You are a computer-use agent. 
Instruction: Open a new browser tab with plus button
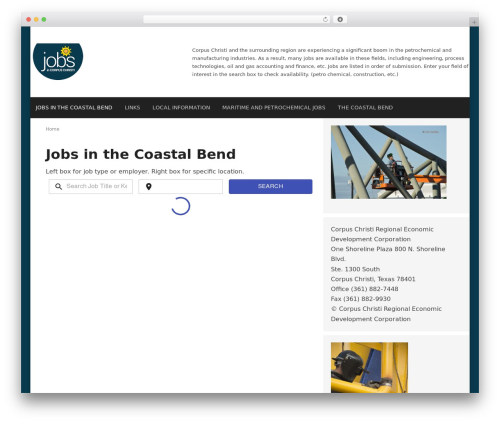474,22
